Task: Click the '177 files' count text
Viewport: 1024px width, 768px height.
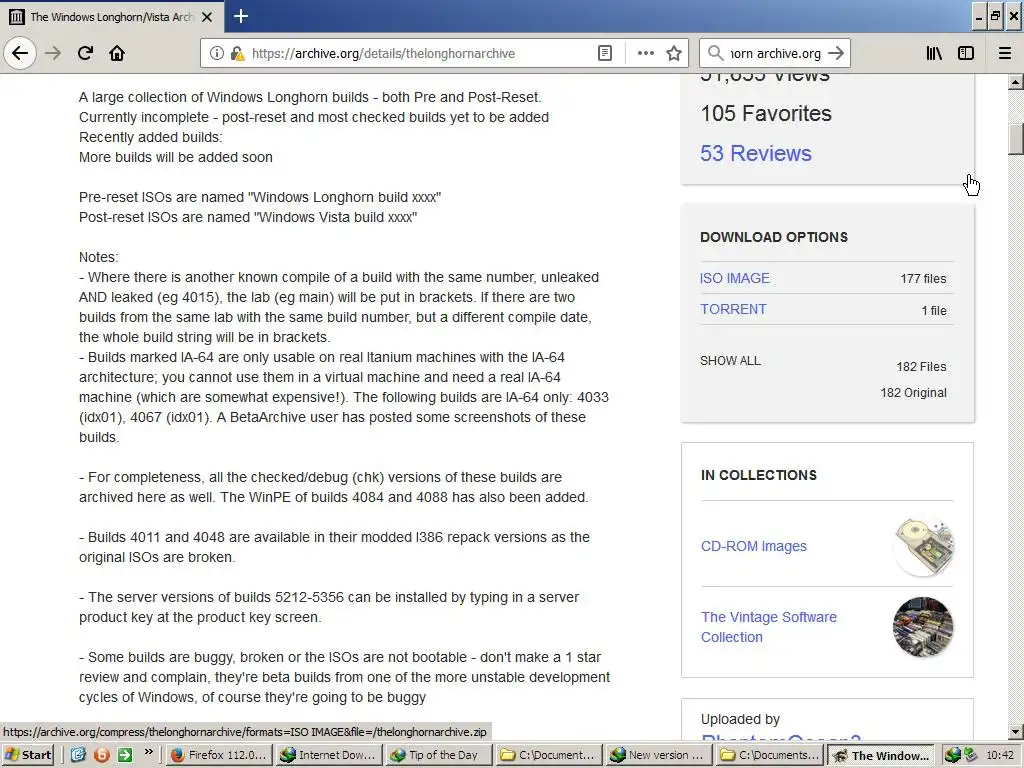Action: click(923, 279)
